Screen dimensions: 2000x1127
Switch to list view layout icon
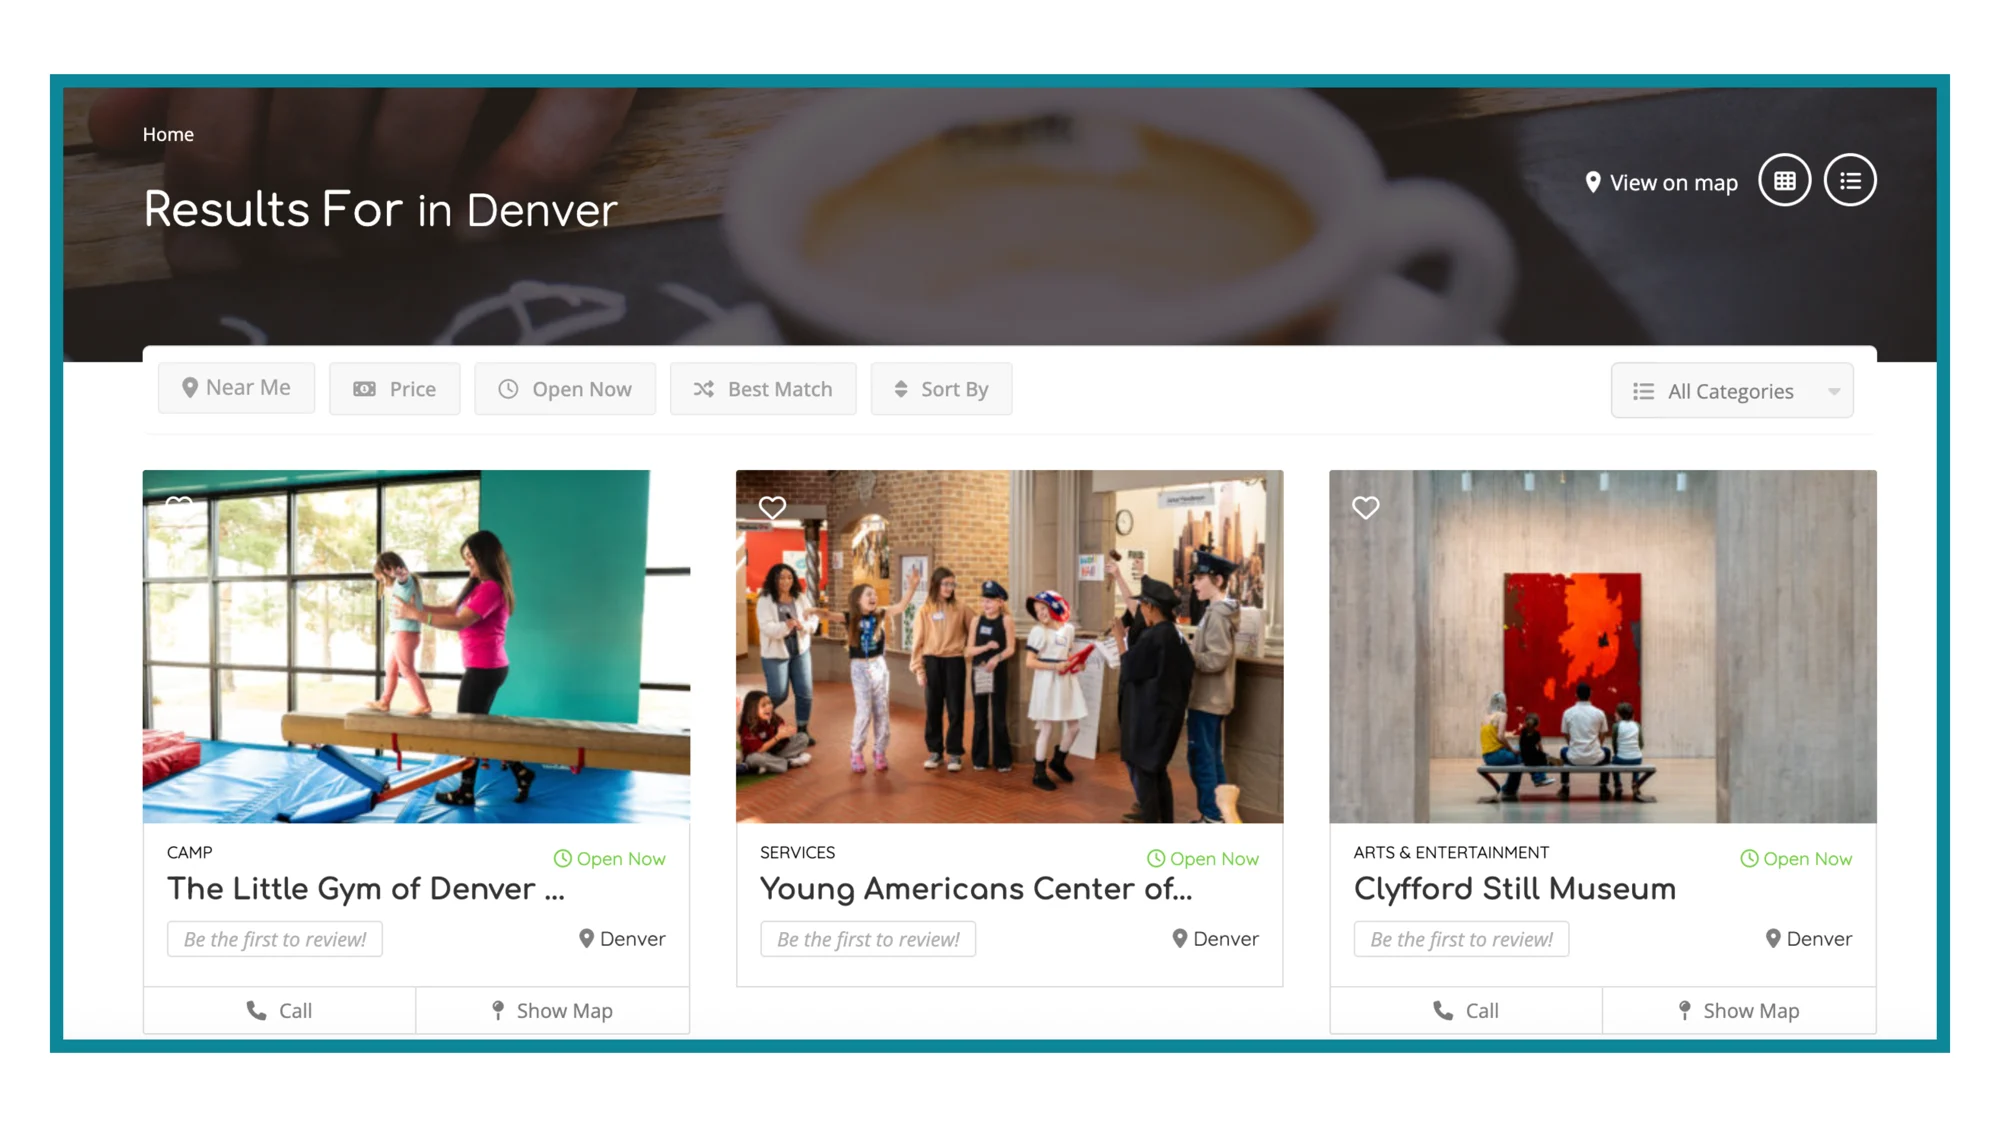pyautogui.click(x=1850, y=181)
